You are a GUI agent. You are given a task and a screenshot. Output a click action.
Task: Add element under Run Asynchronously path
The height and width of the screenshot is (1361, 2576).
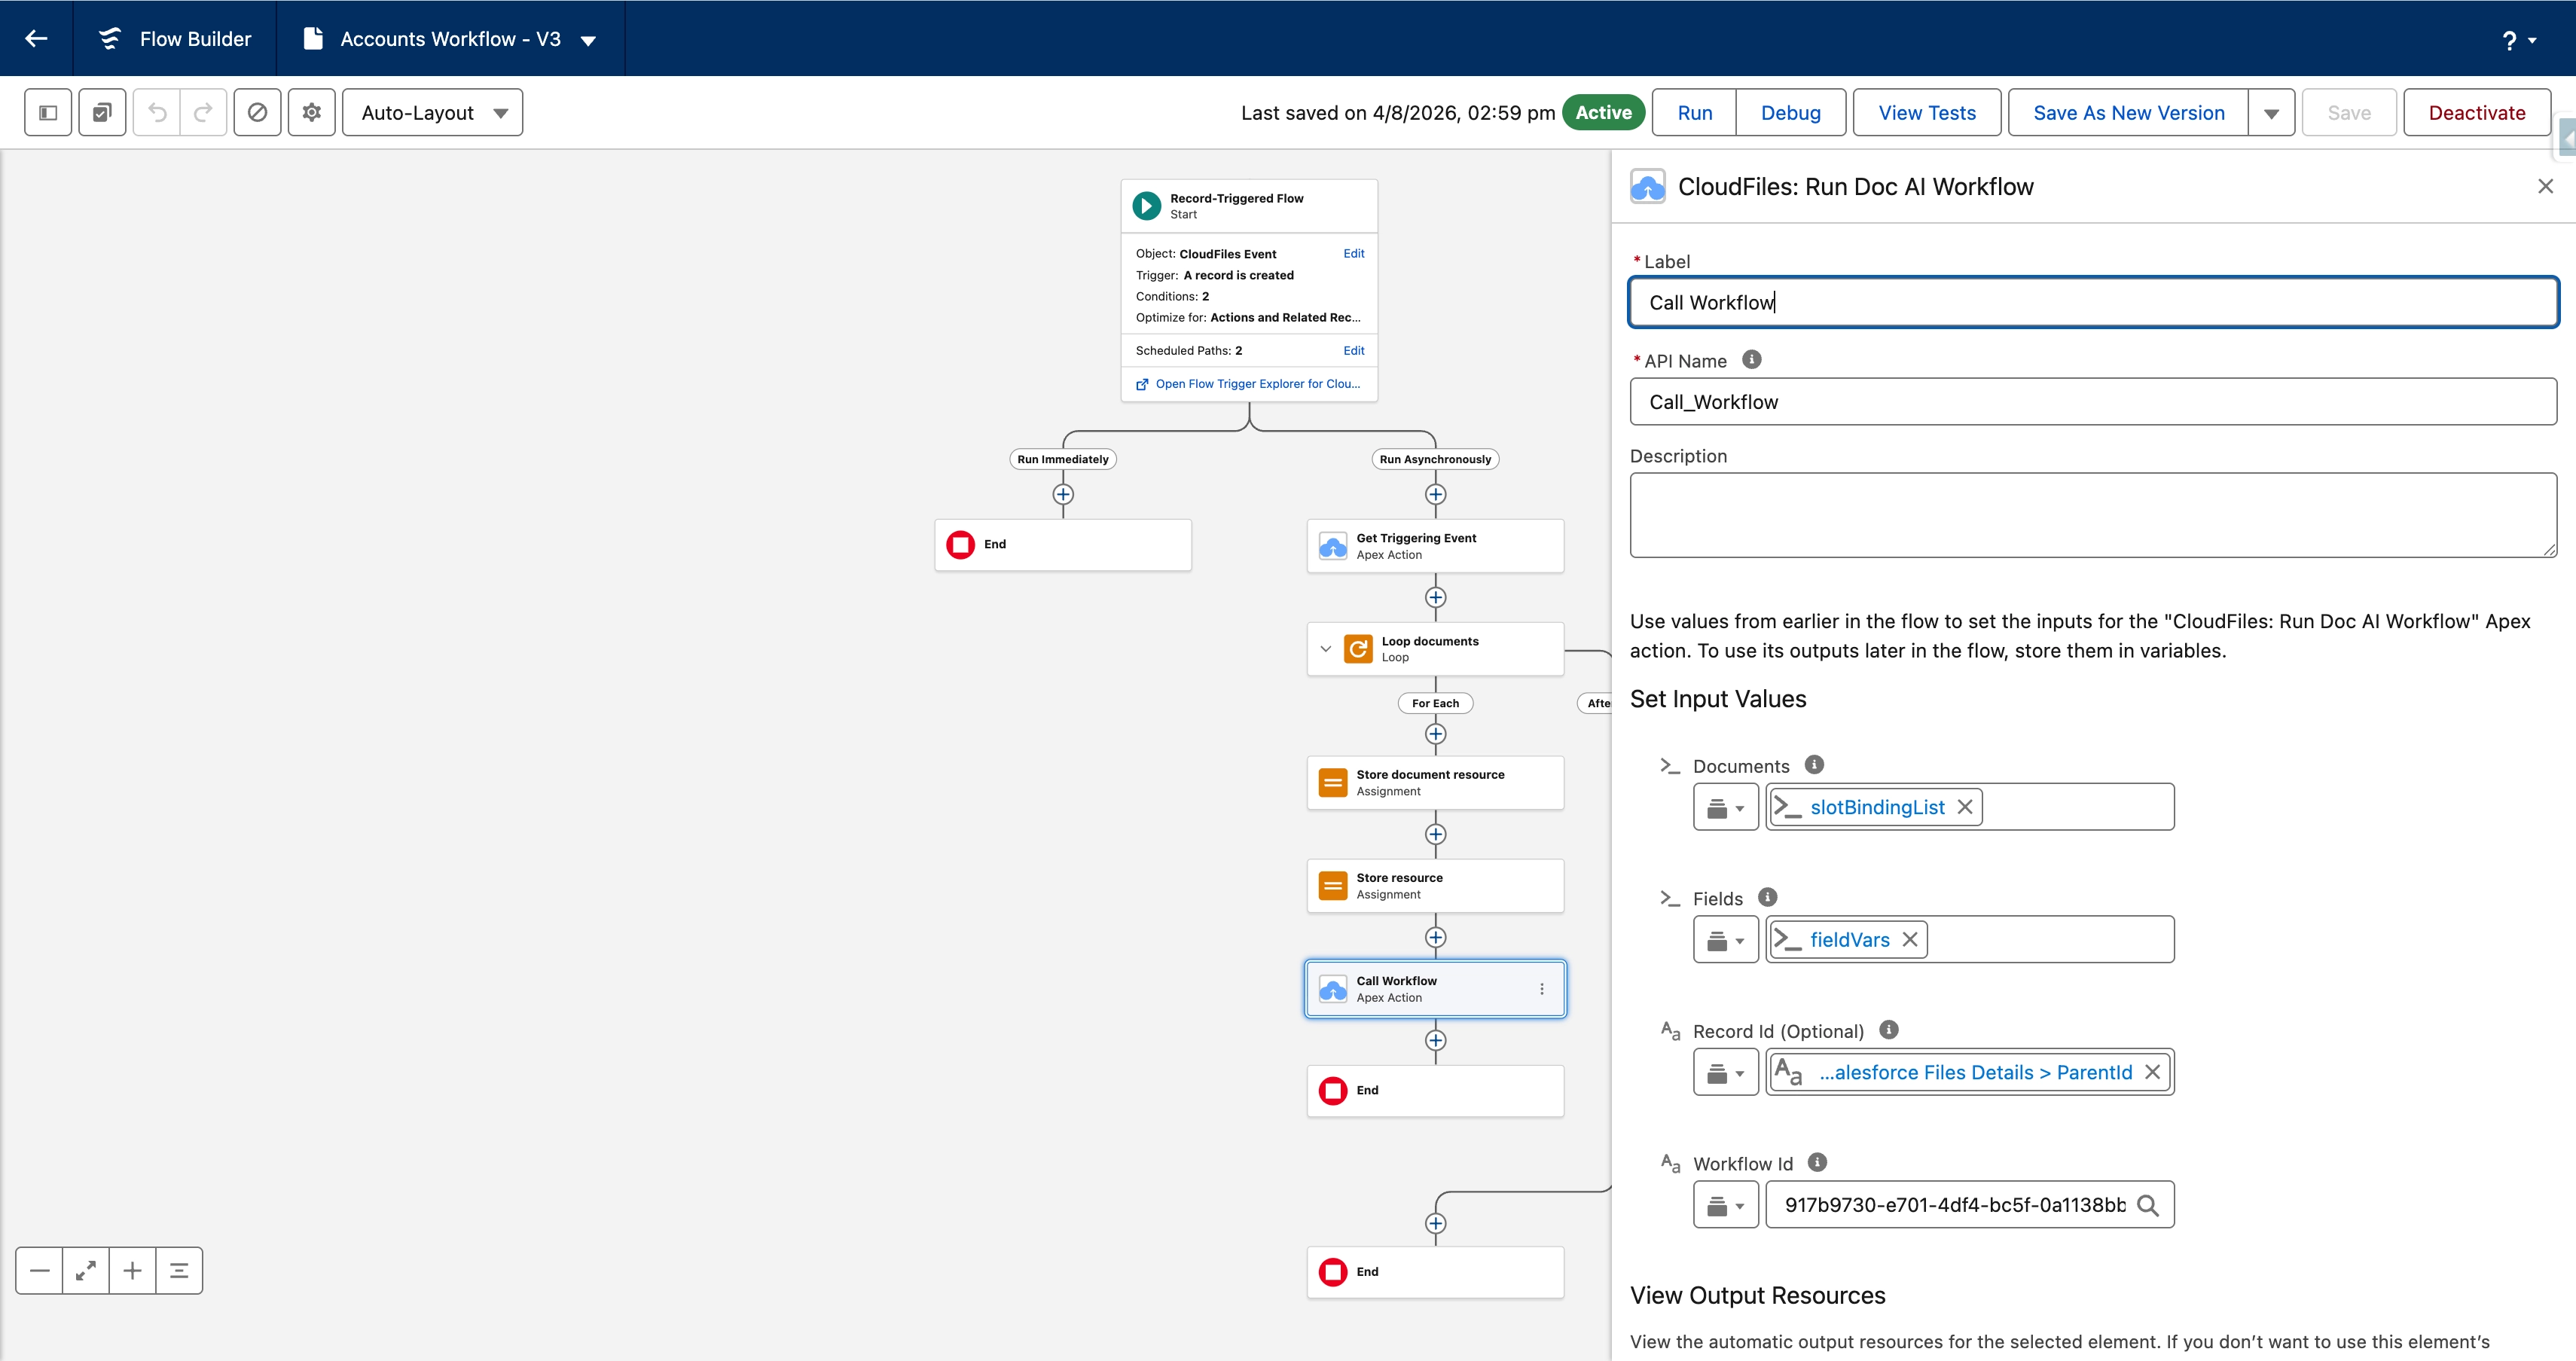(1435, 494)
